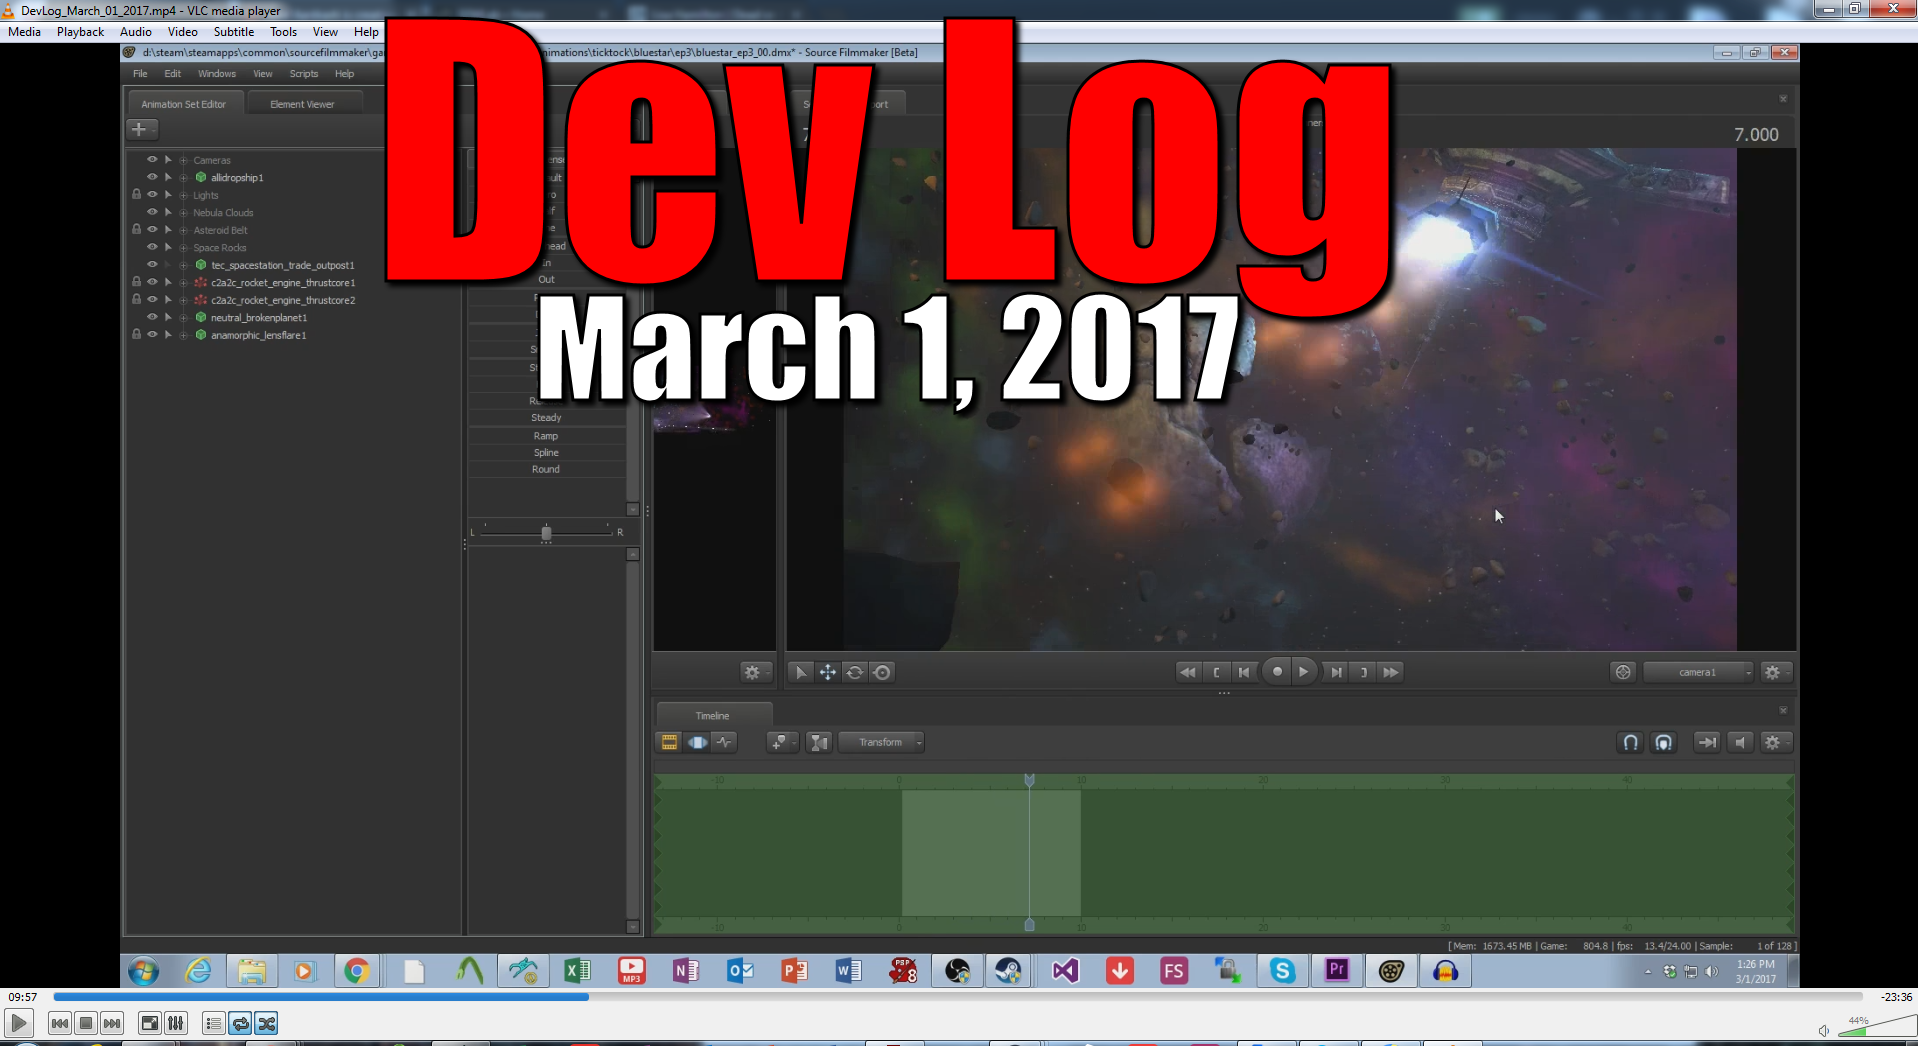
Task: Choose the Ramp preset
Action: click(546, 436)
